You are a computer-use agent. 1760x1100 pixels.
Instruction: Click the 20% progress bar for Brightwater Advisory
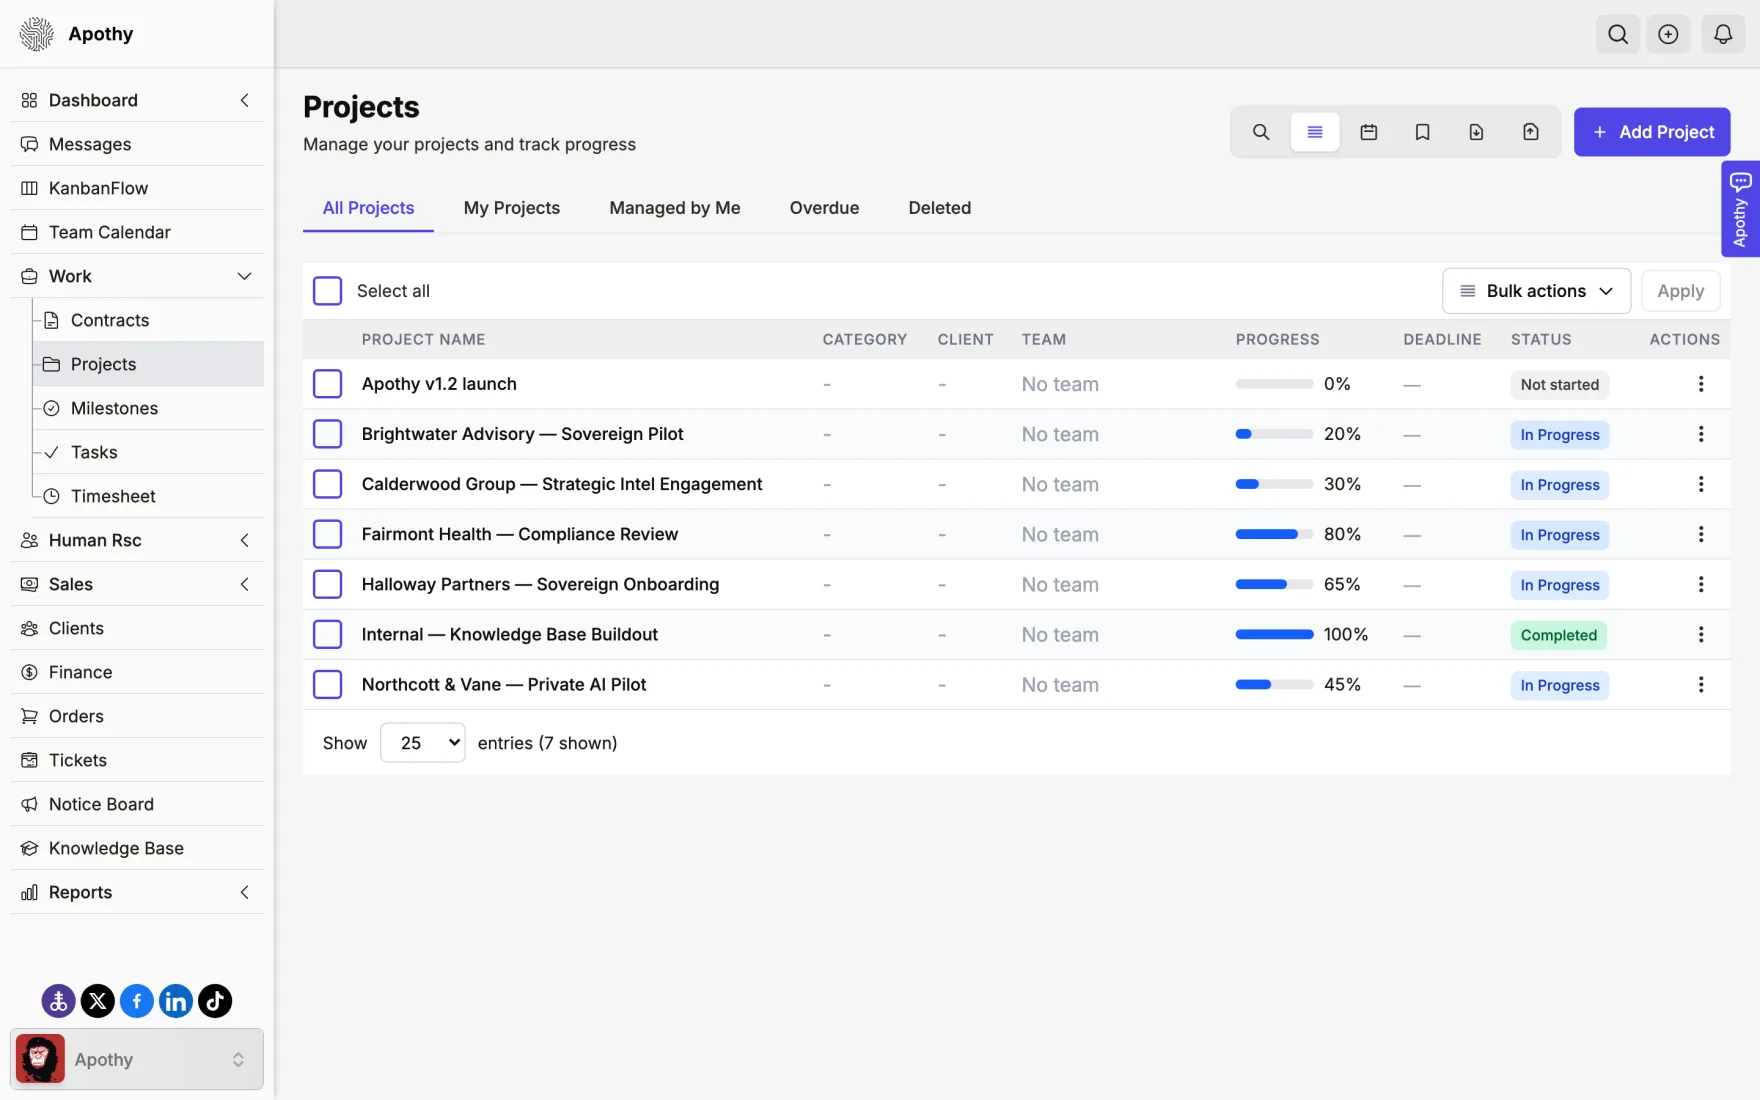1274,434
